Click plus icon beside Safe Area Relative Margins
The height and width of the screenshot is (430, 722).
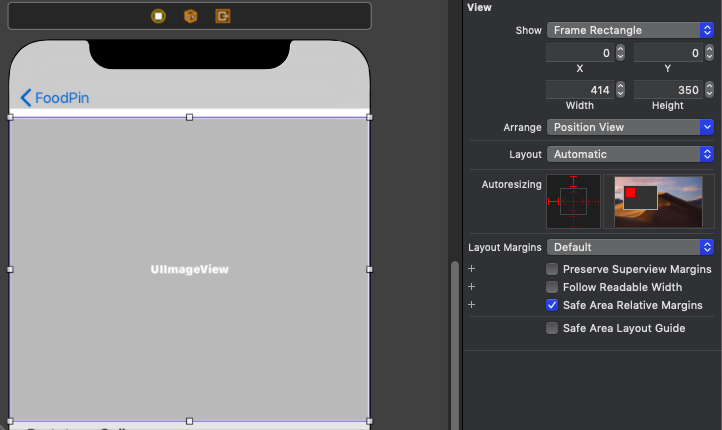471,305
